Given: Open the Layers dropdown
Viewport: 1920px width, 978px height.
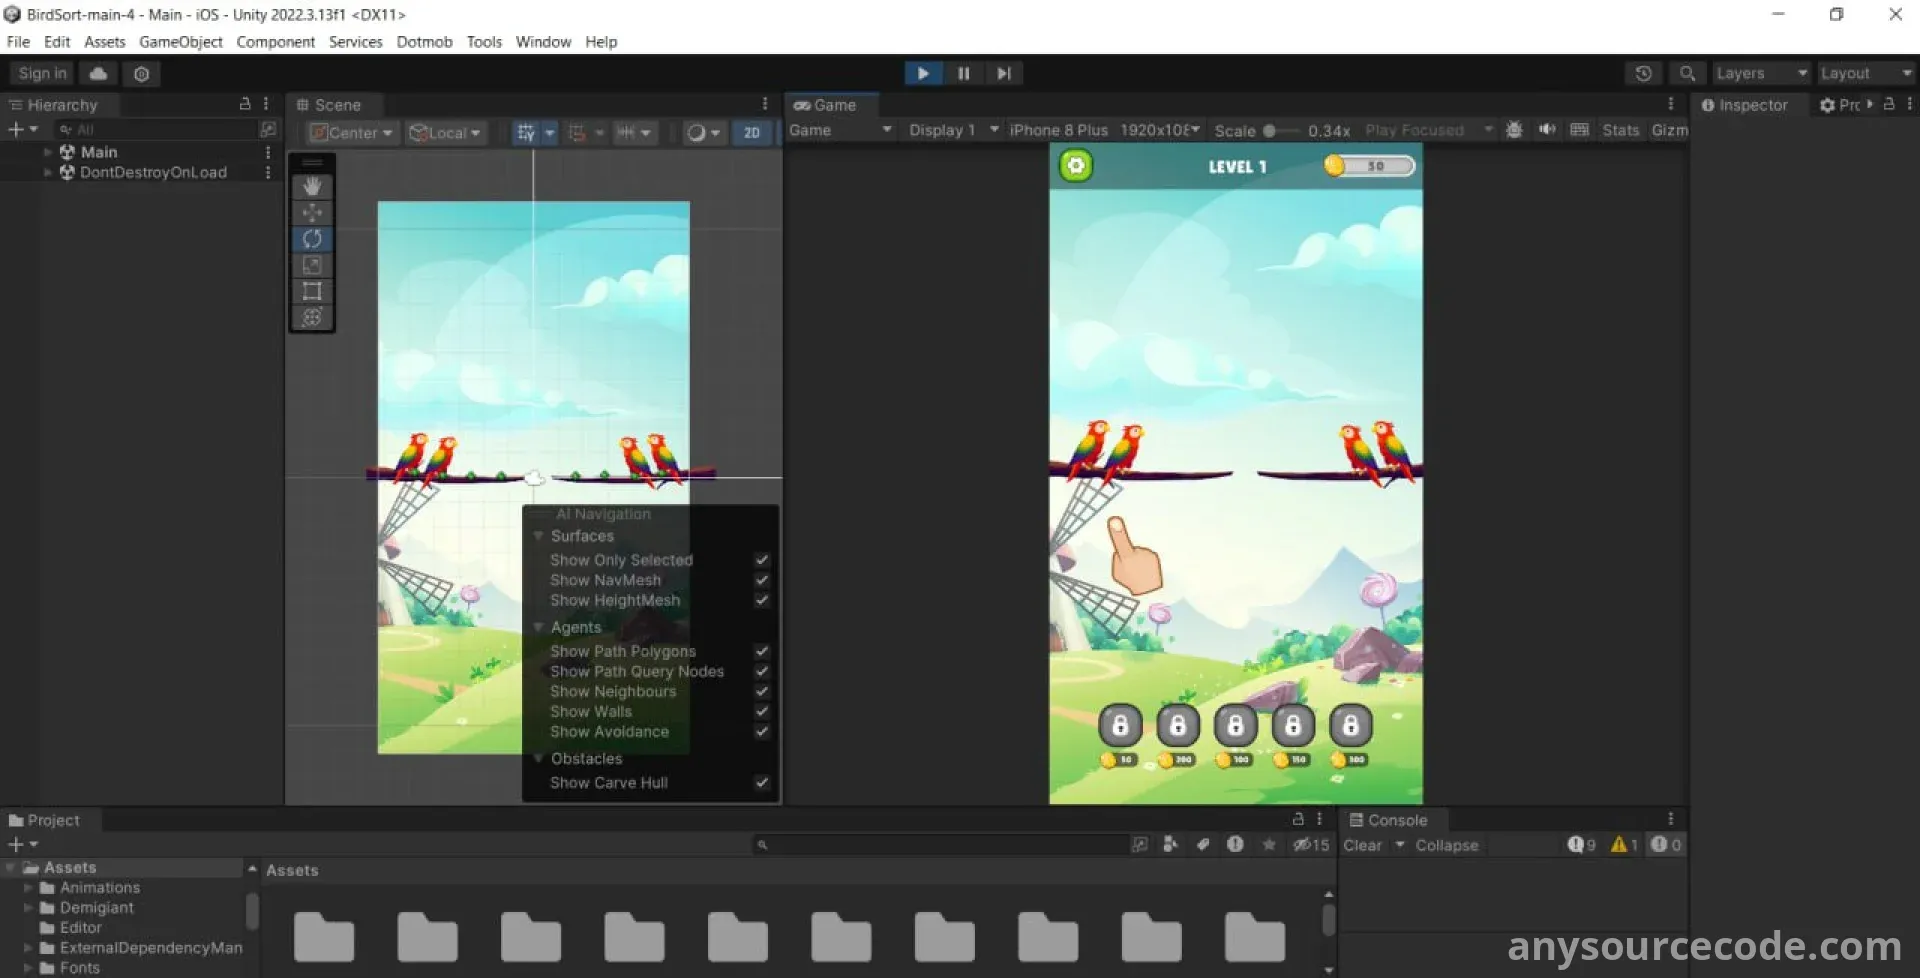Looking at the screenshot, I should tap(1761, 73).
